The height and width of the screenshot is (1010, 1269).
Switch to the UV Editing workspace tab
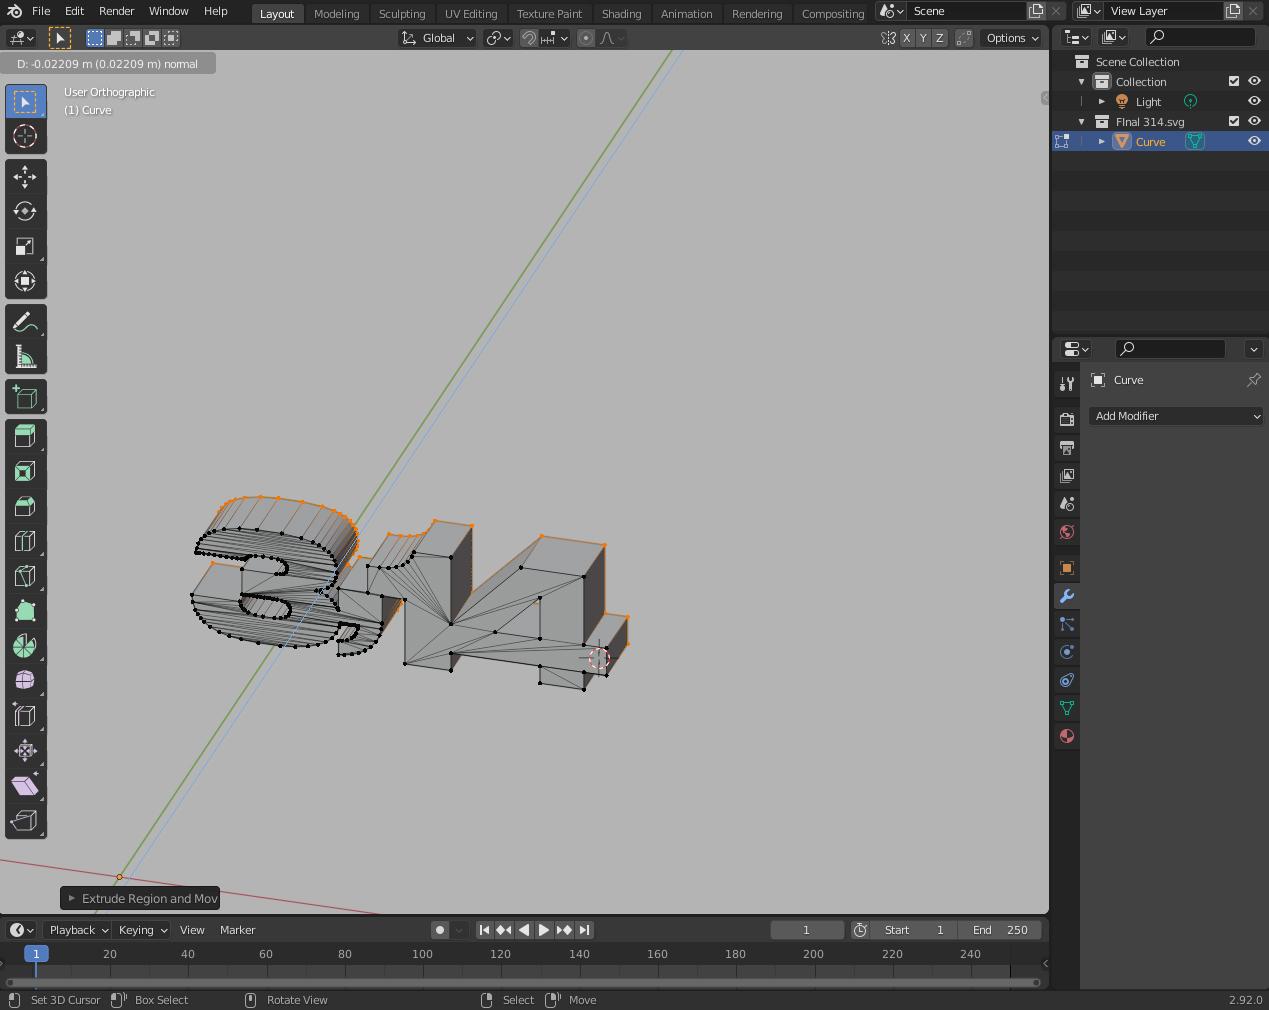471,13
